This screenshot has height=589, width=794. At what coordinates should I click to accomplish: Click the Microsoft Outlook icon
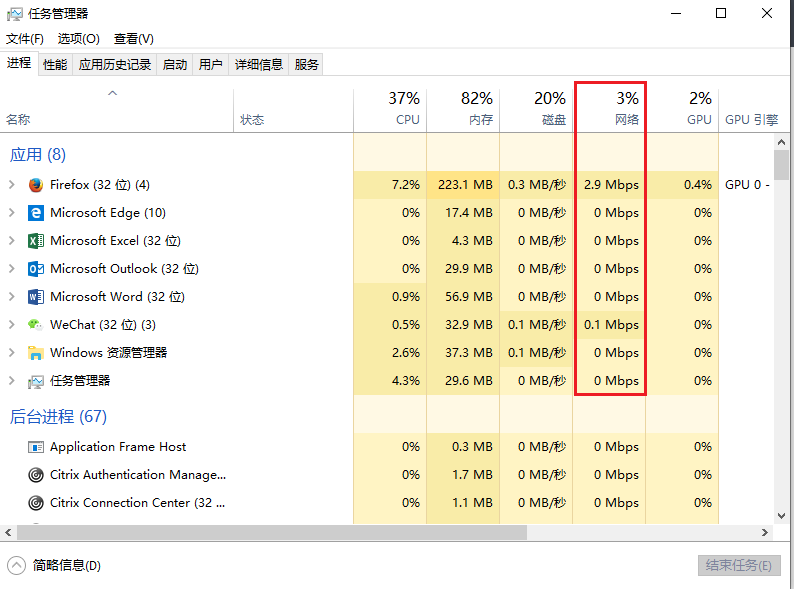(35, 269)
